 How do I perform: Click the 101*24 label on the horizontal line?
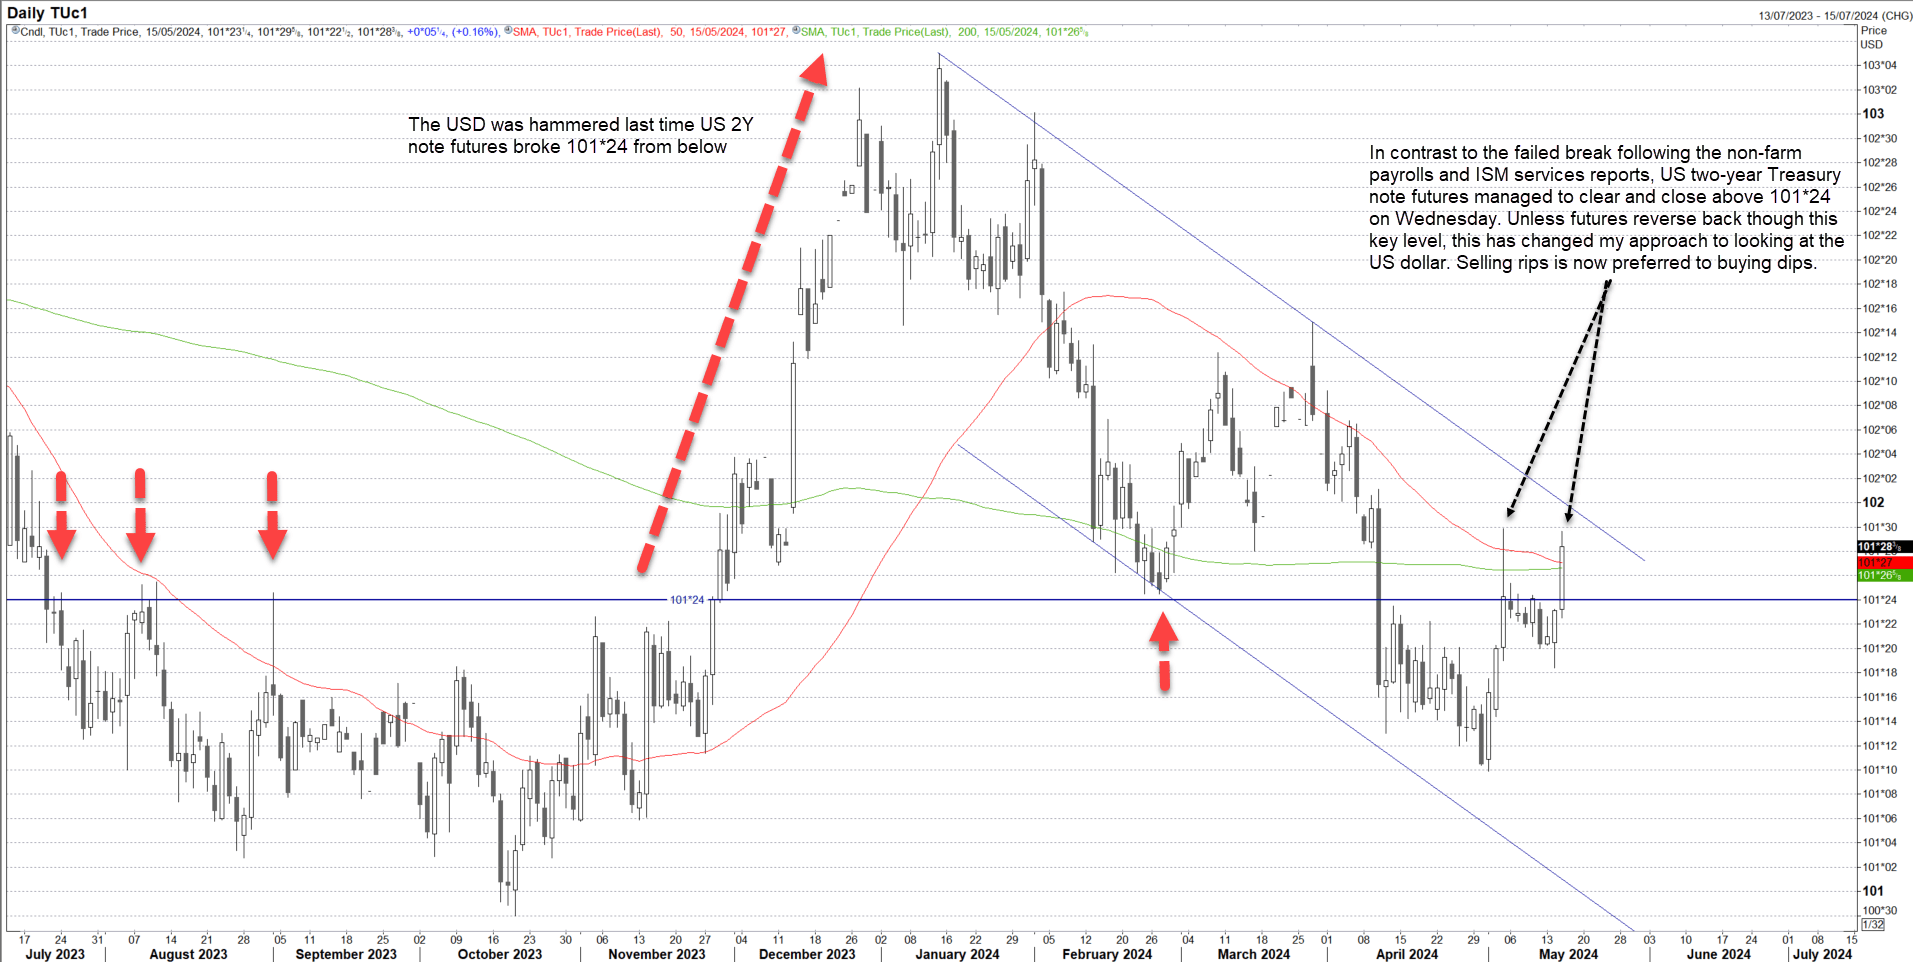click(x=687, y=600)
